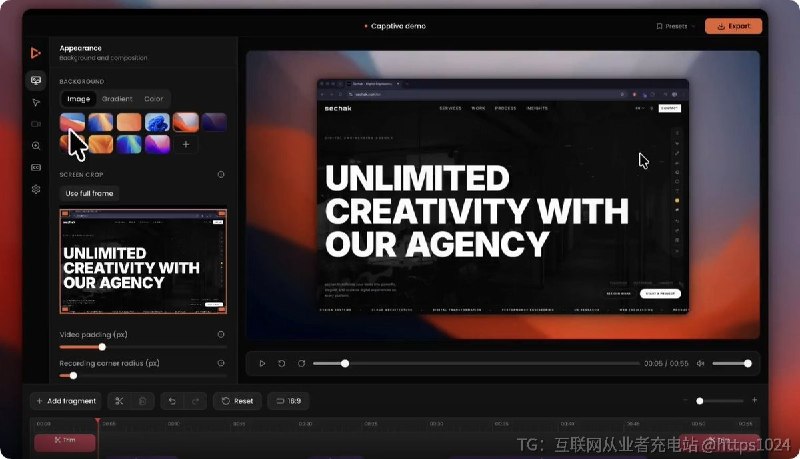Click the 00:05 / 00:55 time readout

(x=666, y=364)
